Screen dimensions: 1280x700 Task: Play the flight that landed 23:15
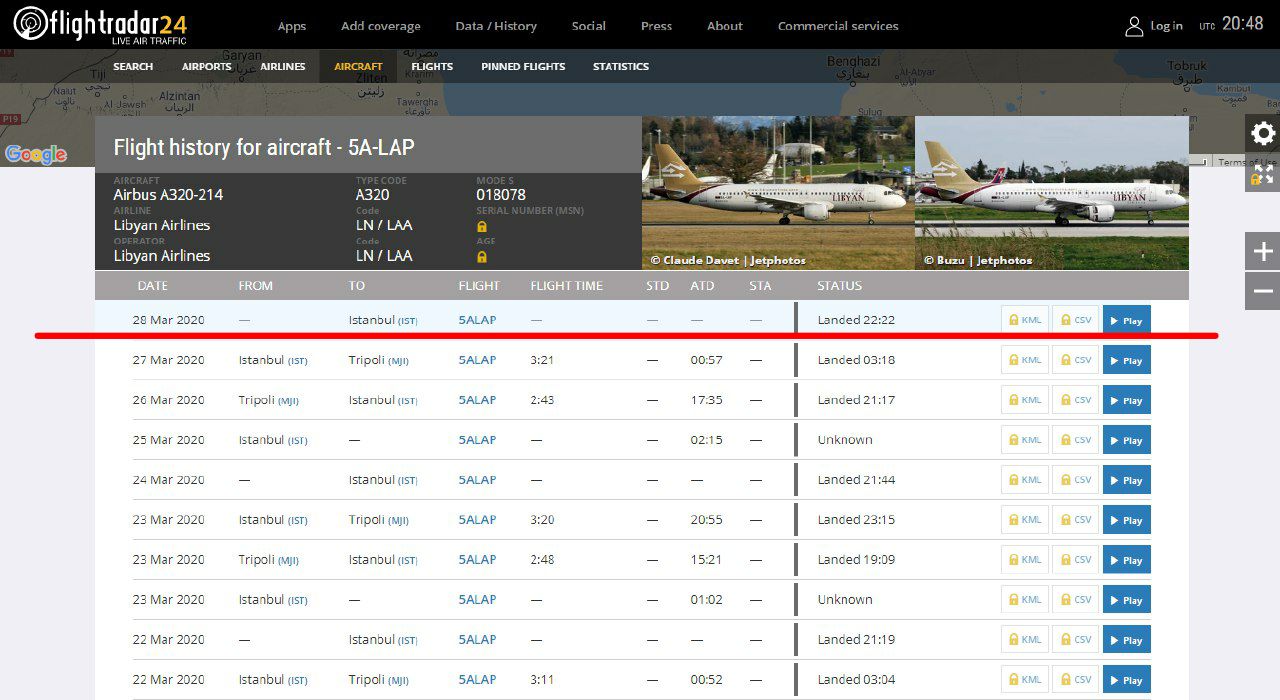1127,520
